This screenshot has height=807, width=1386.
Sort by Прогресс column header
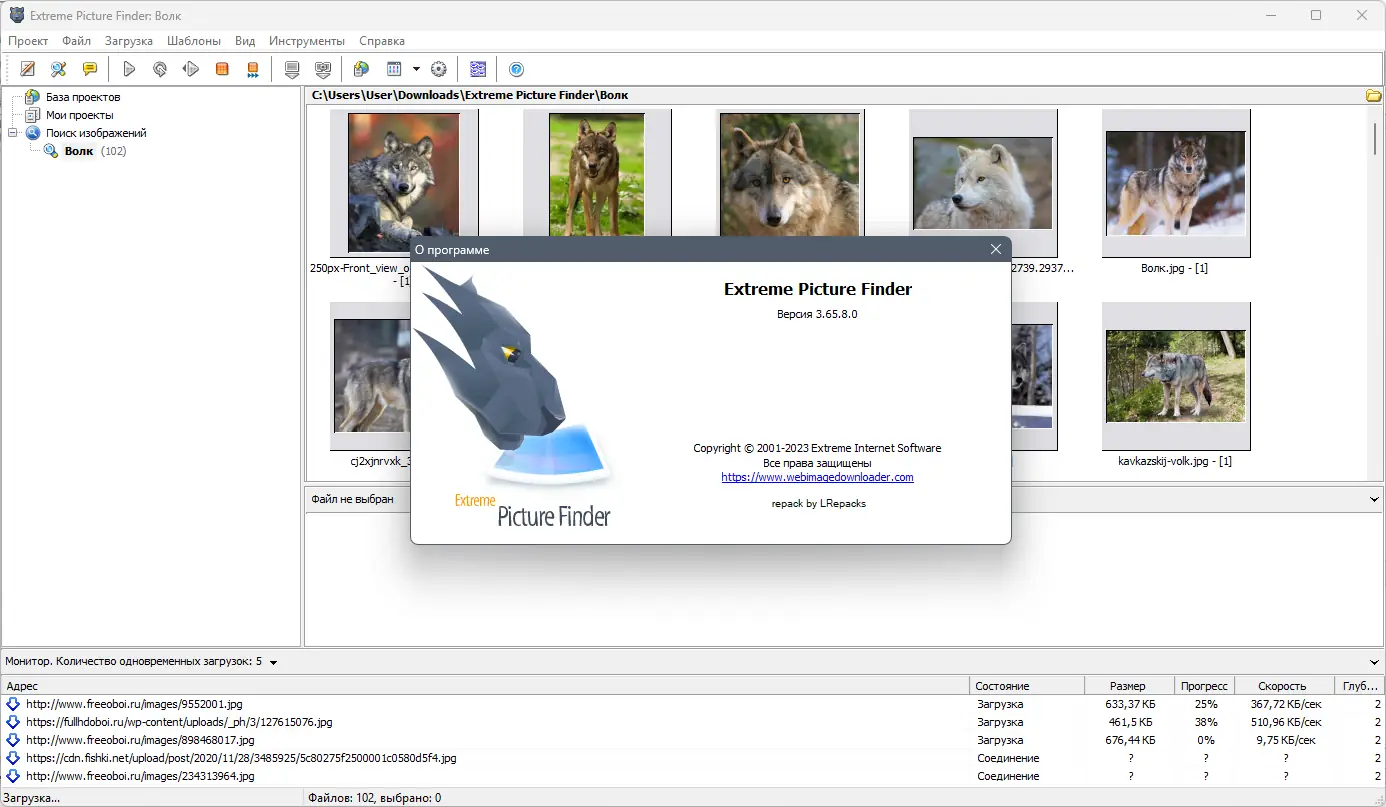(x=1204, y=686)
